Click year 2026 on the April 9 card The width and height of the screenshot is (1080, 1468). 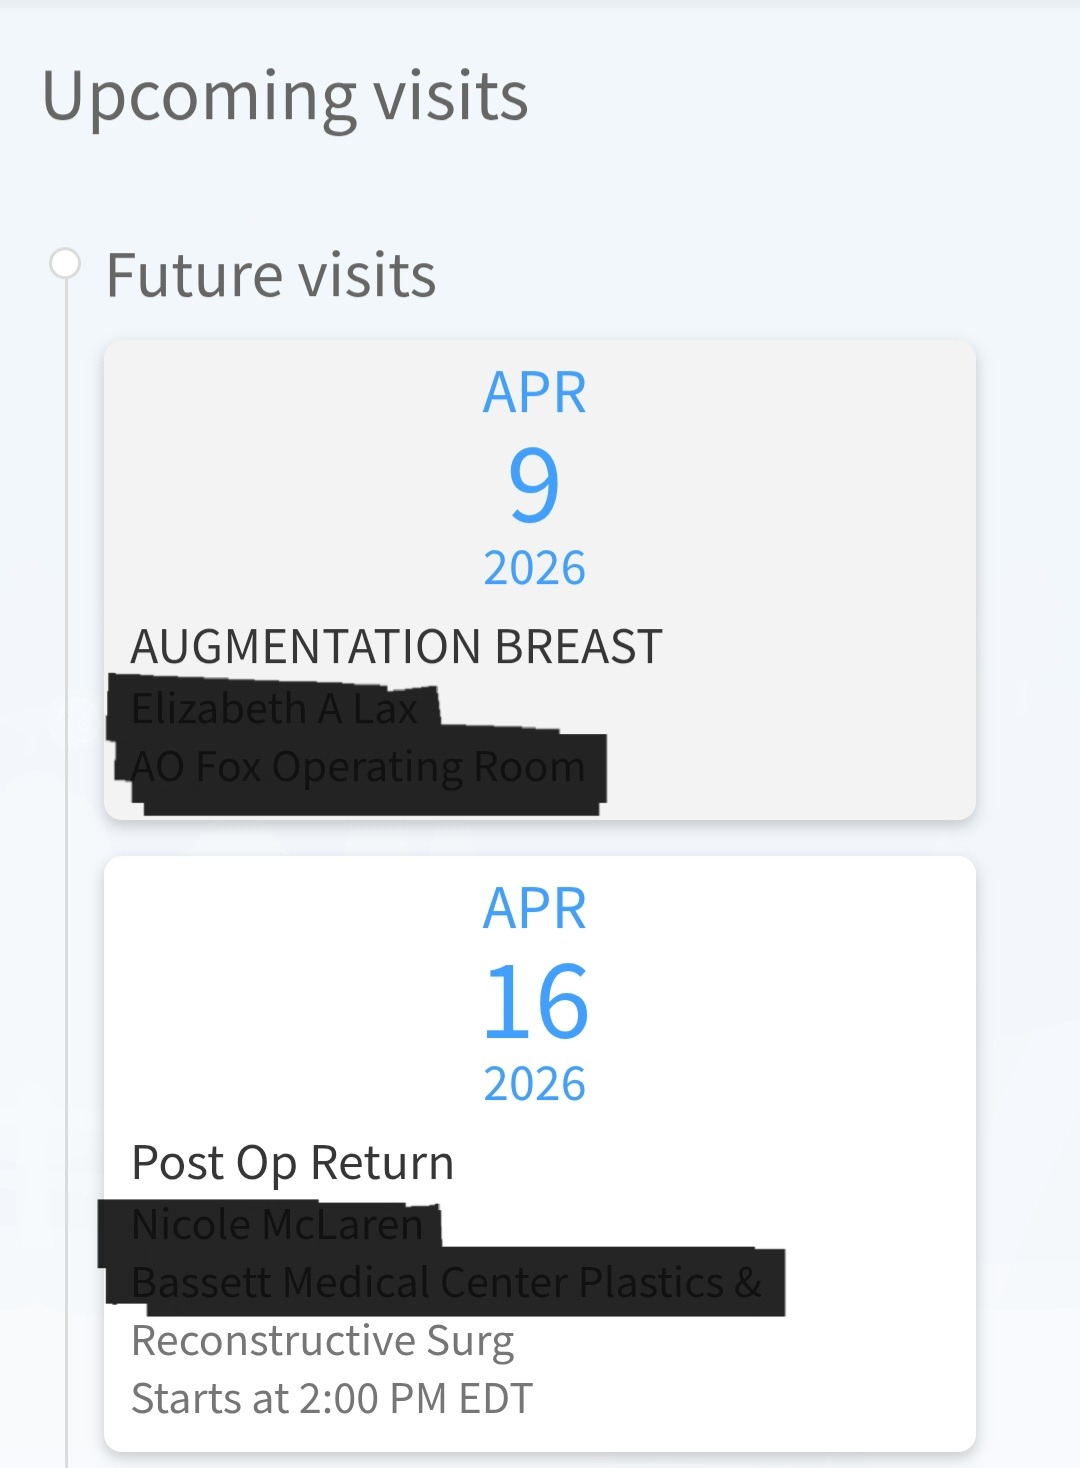(535, 568)
